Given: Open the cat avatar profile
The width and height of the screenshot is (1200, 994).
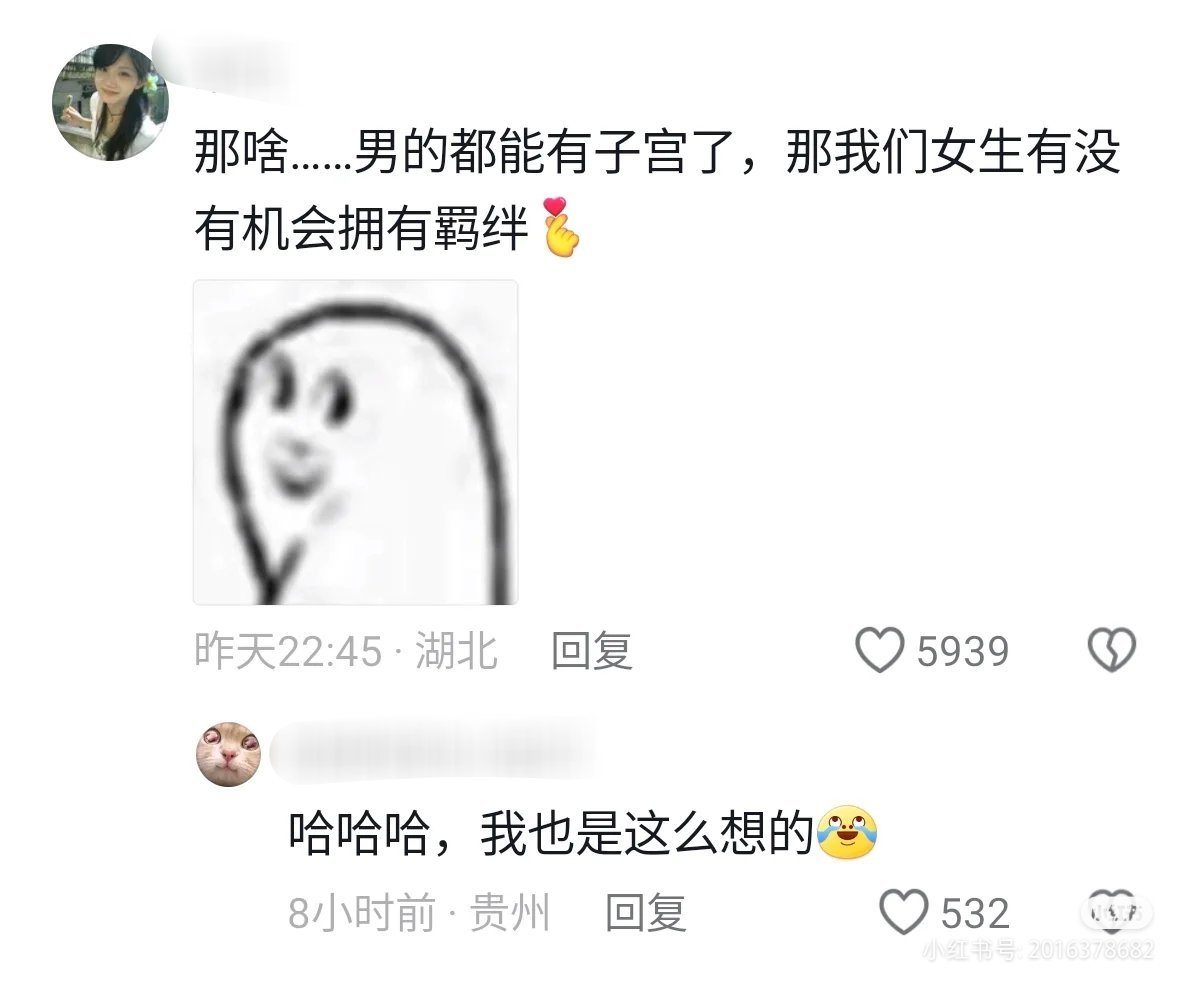Looking at the screenshot, I should [x=228, y=753].
